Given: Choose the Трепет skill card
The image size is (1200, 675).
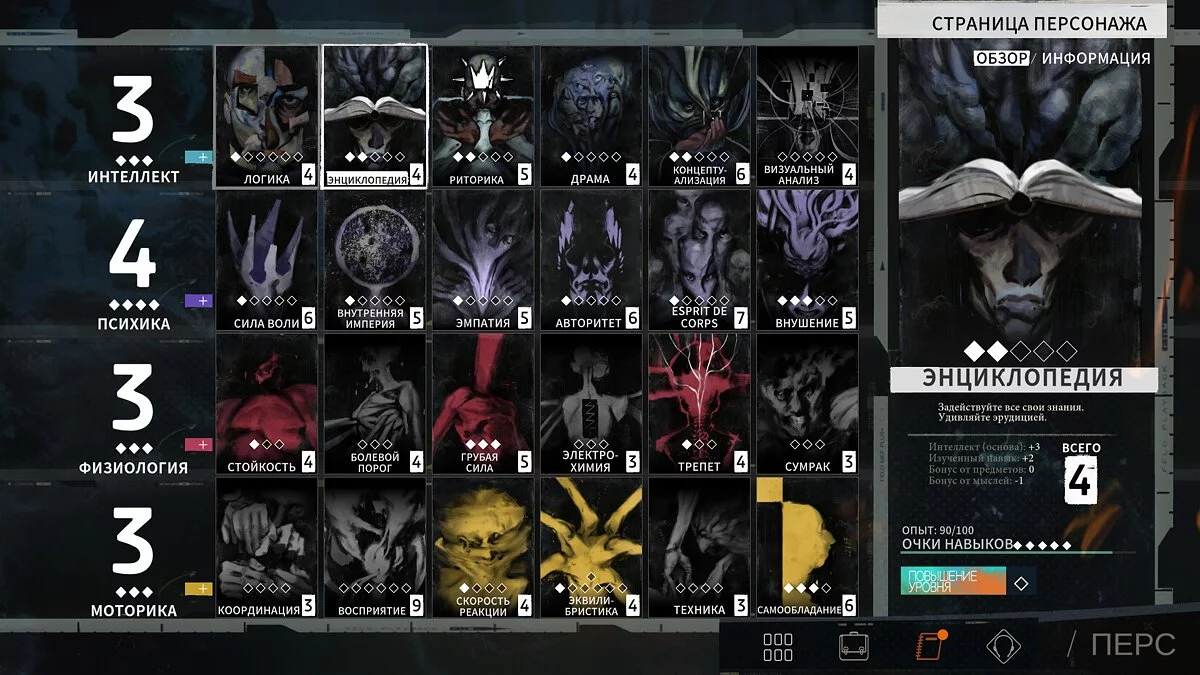Looking at the screenshot, I should 699,404.
